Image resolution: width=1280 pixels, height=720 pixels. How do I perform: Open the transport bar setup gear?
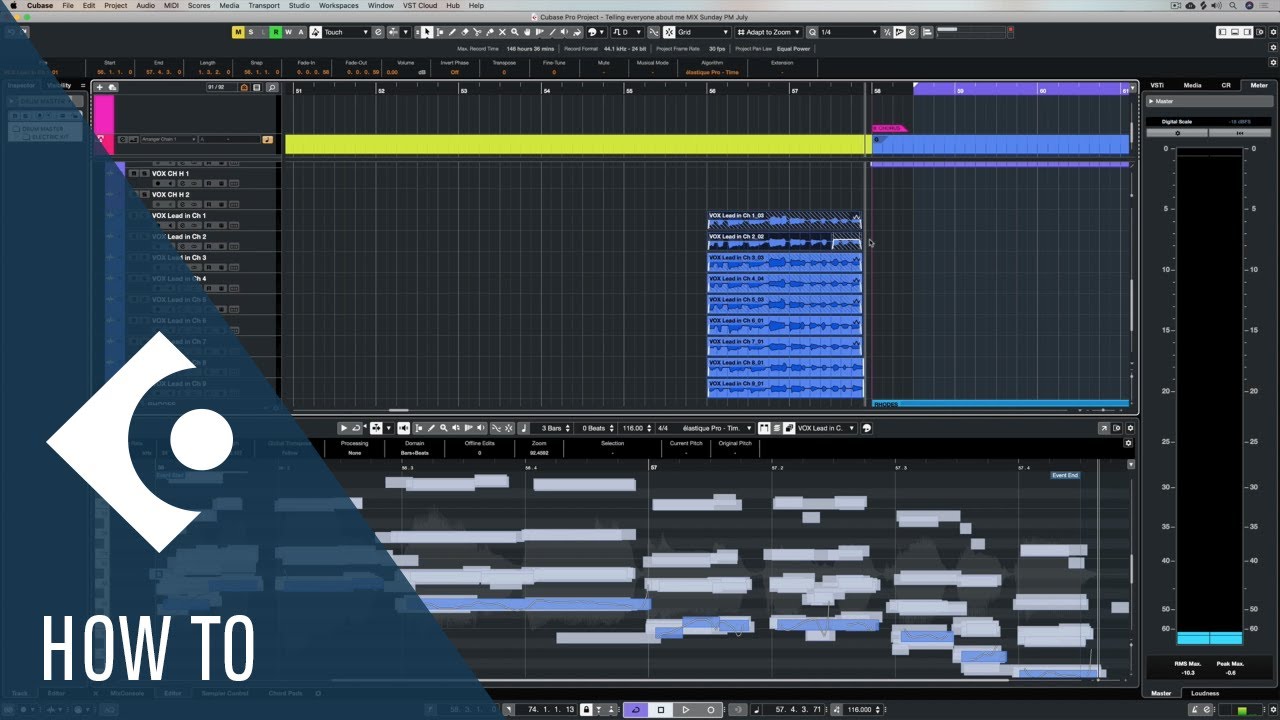[1271, 710]
